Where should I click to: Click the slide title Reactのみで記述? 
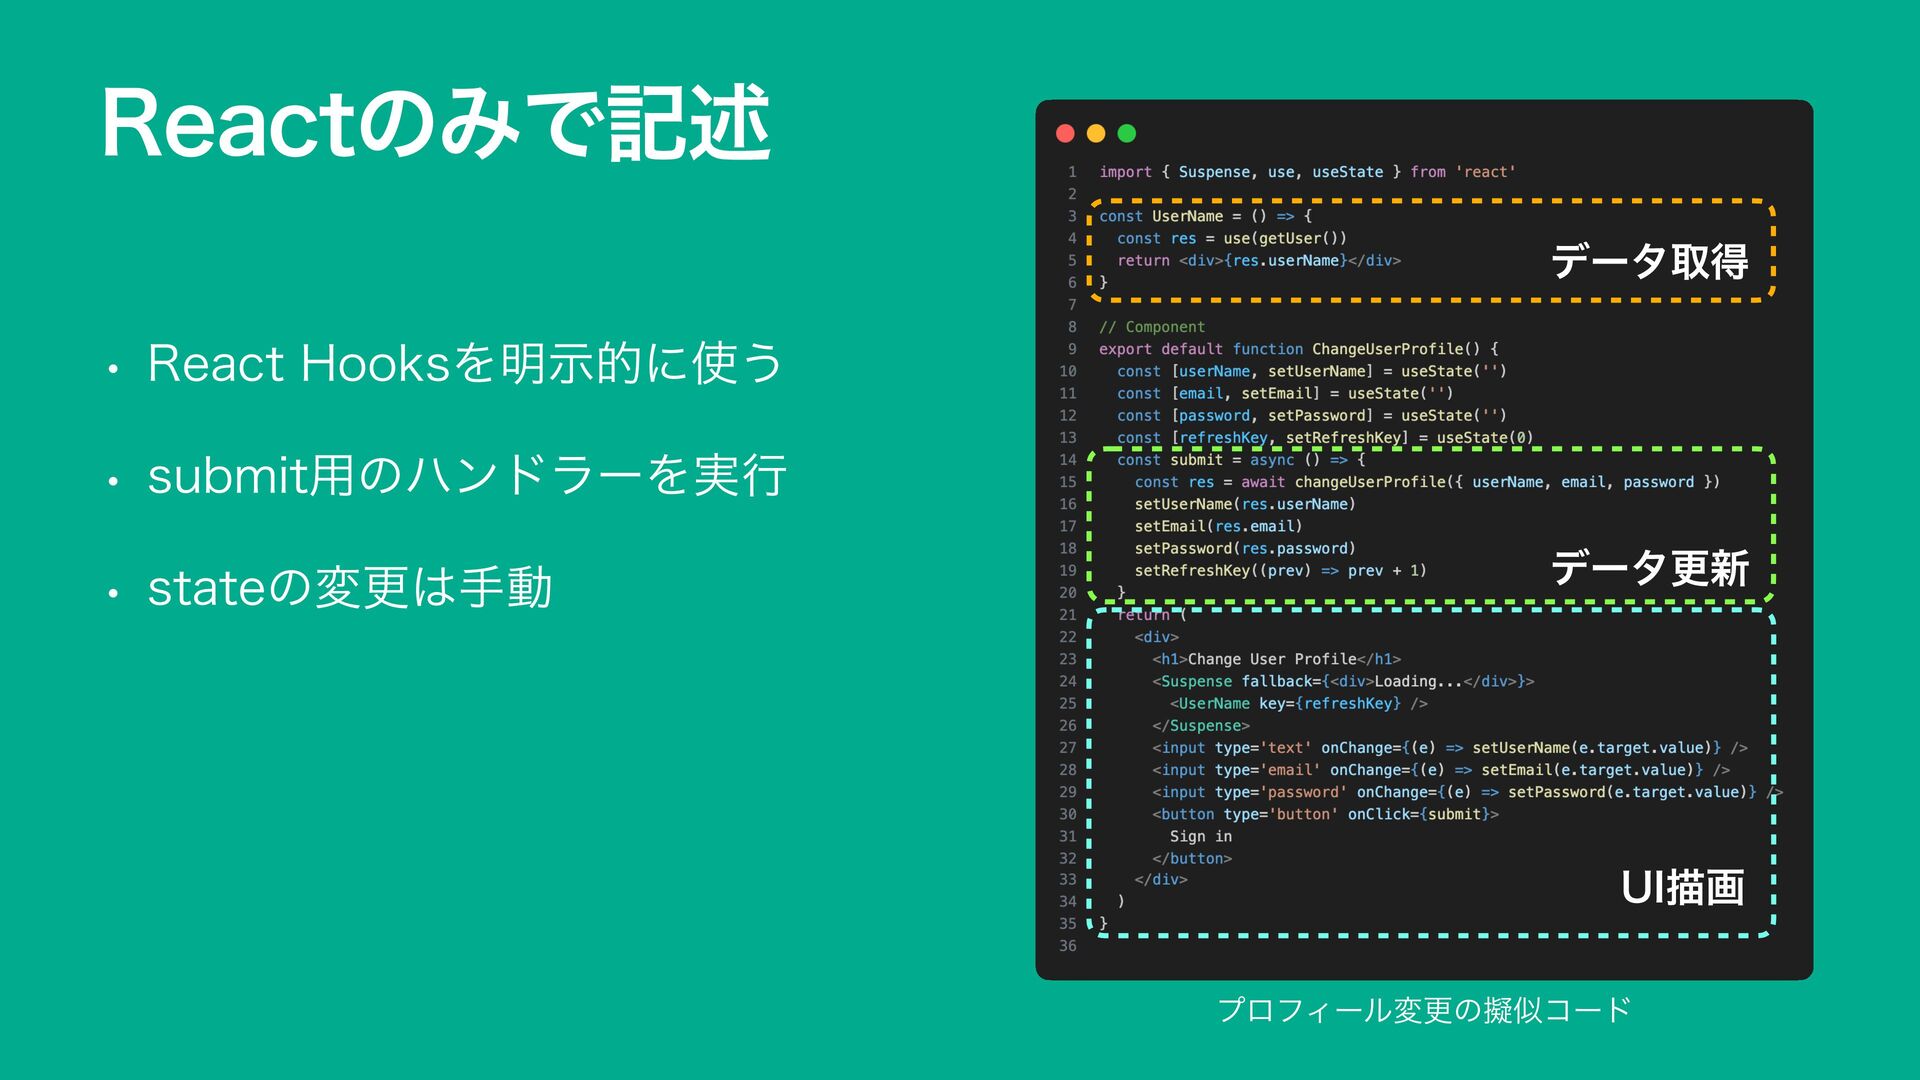(x=436, y=124)
